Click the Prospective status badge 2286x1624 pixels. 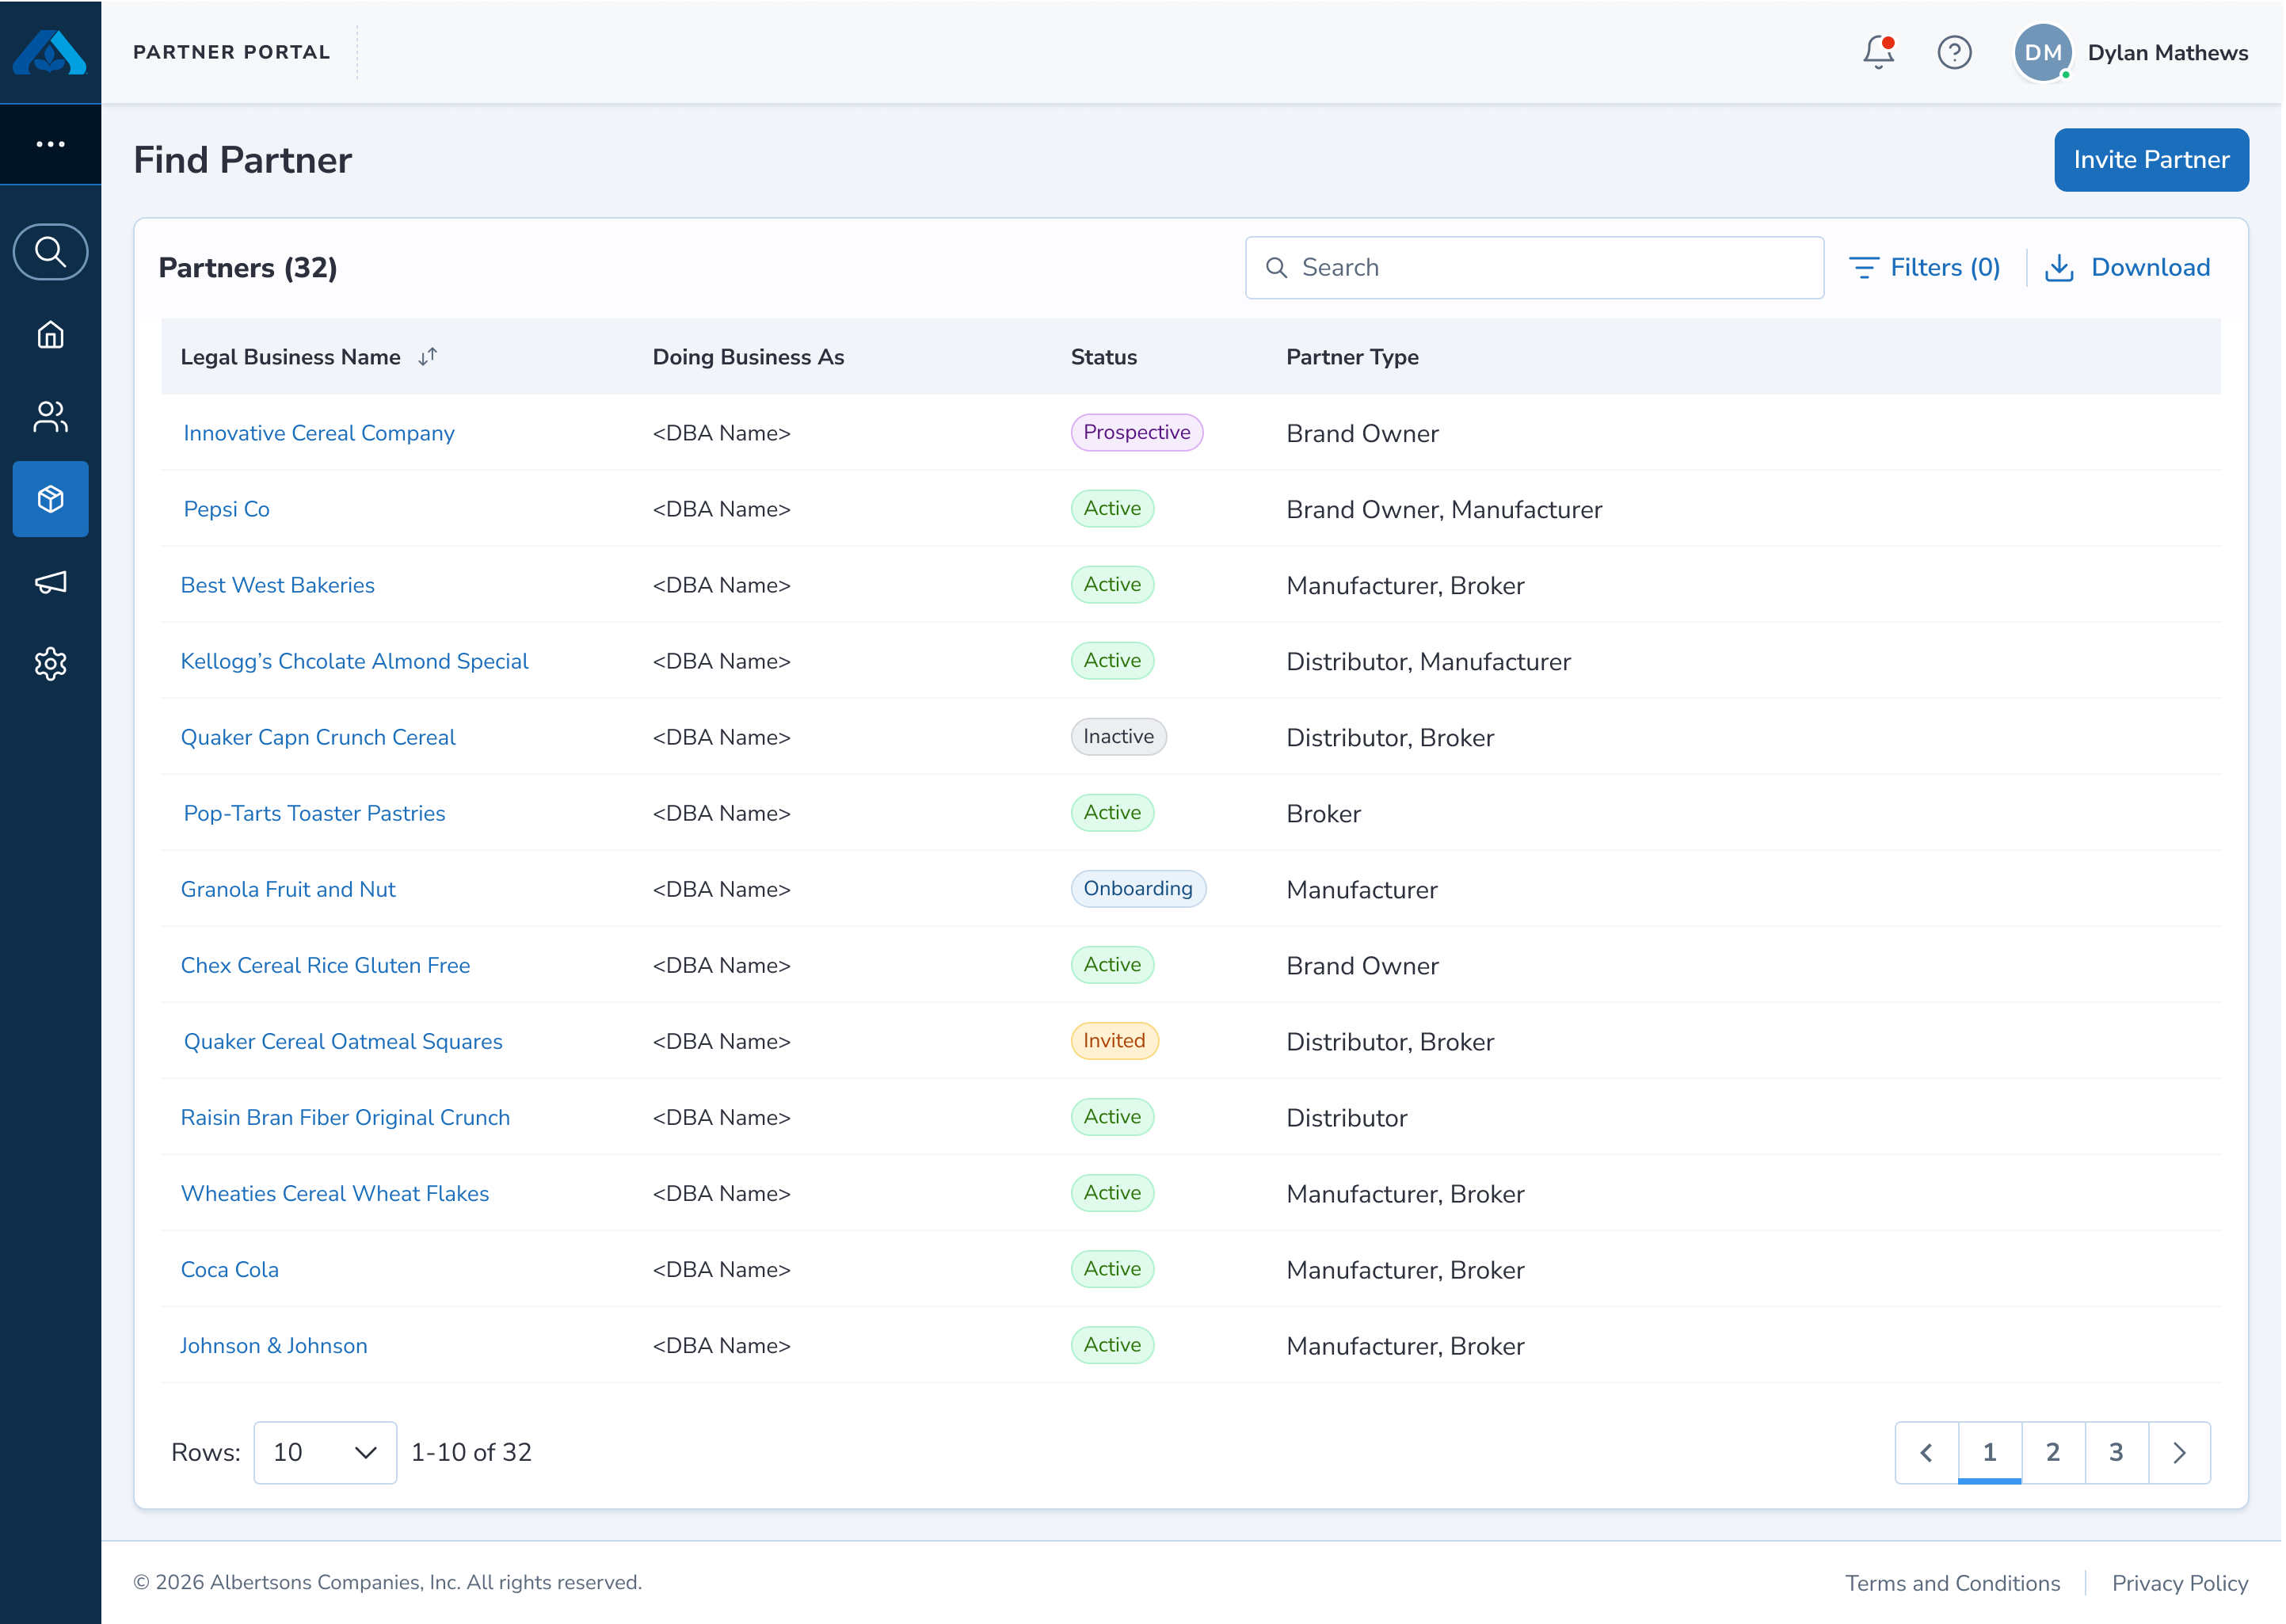point(1137,432)
